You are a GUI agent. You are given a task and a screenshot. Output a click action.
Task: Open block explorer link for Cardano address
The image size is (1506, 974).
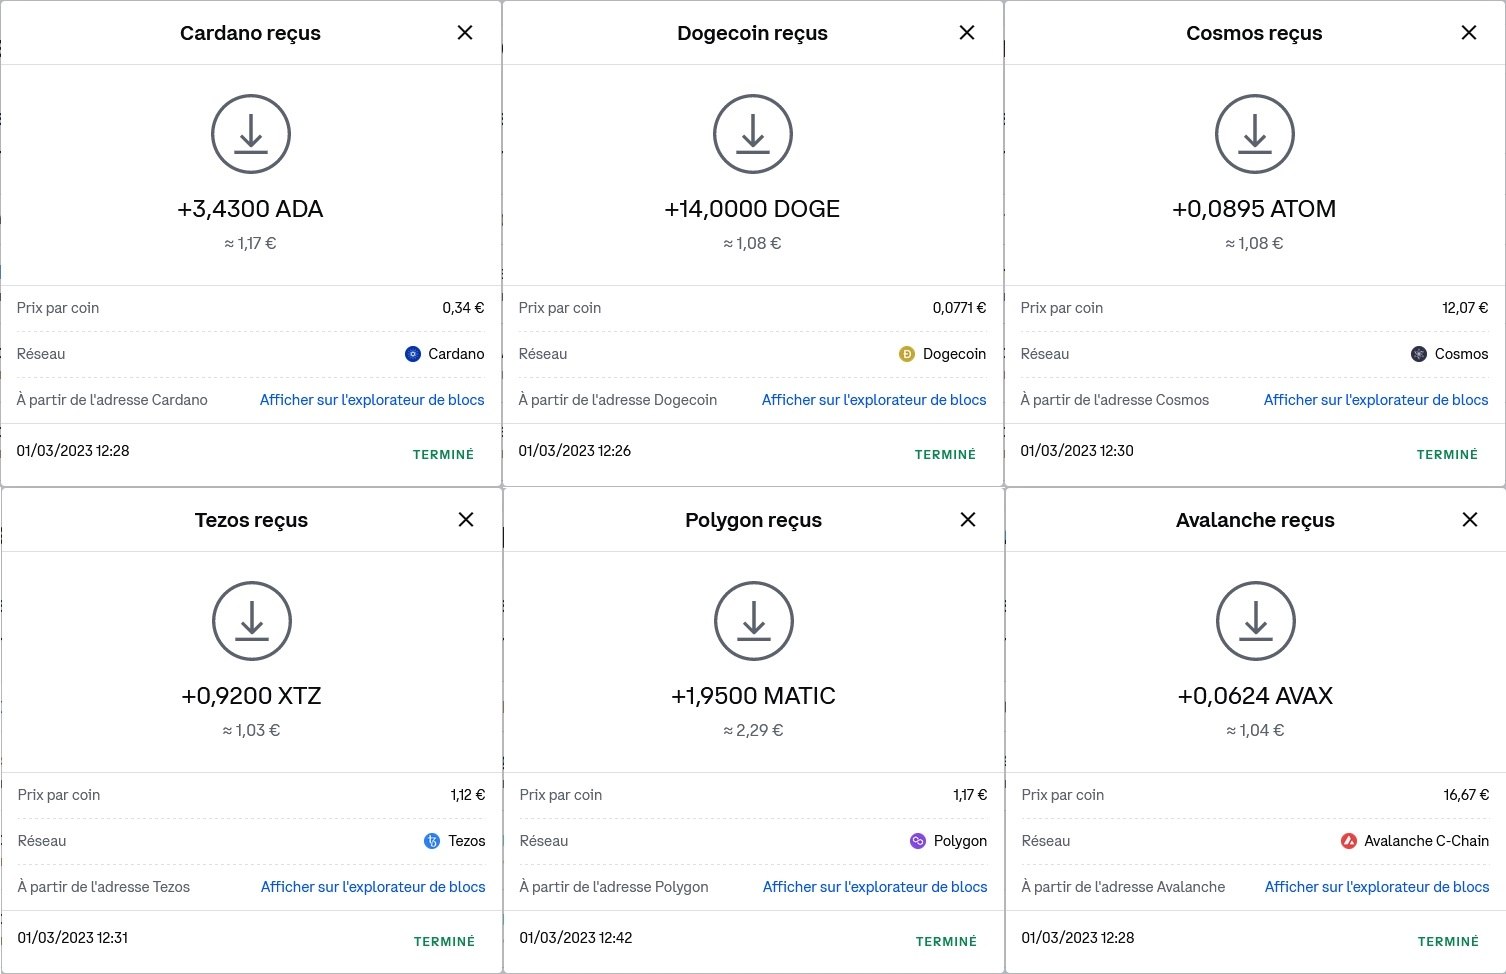[372, 400]
